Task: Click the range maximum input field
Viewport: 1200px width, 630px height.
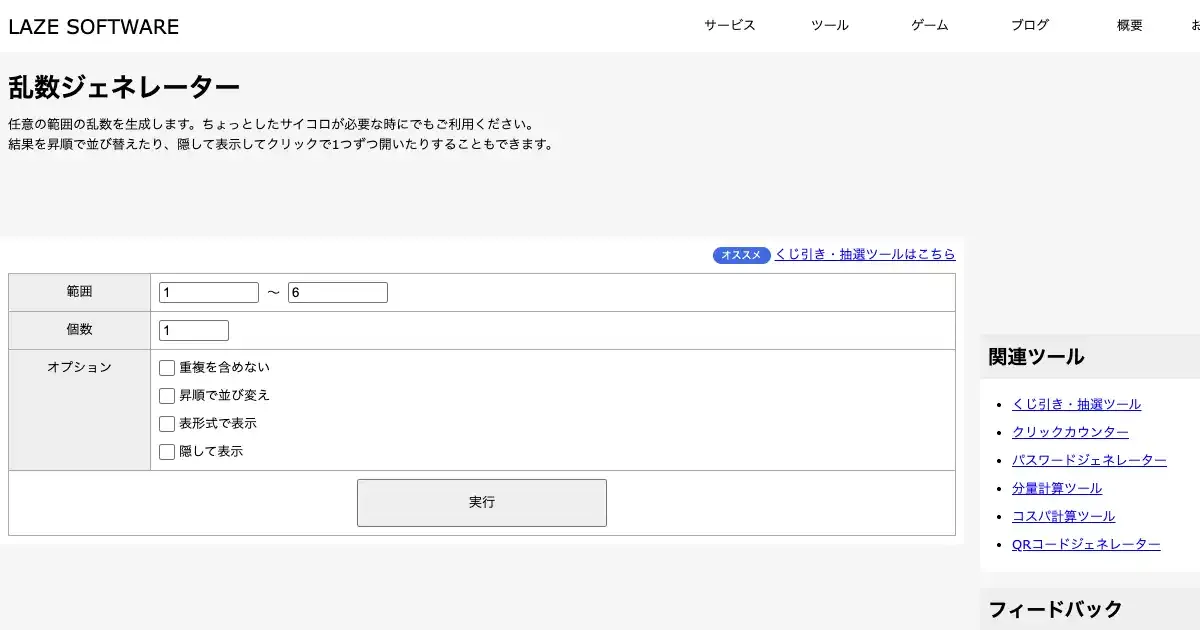Action: click(337, 293)
